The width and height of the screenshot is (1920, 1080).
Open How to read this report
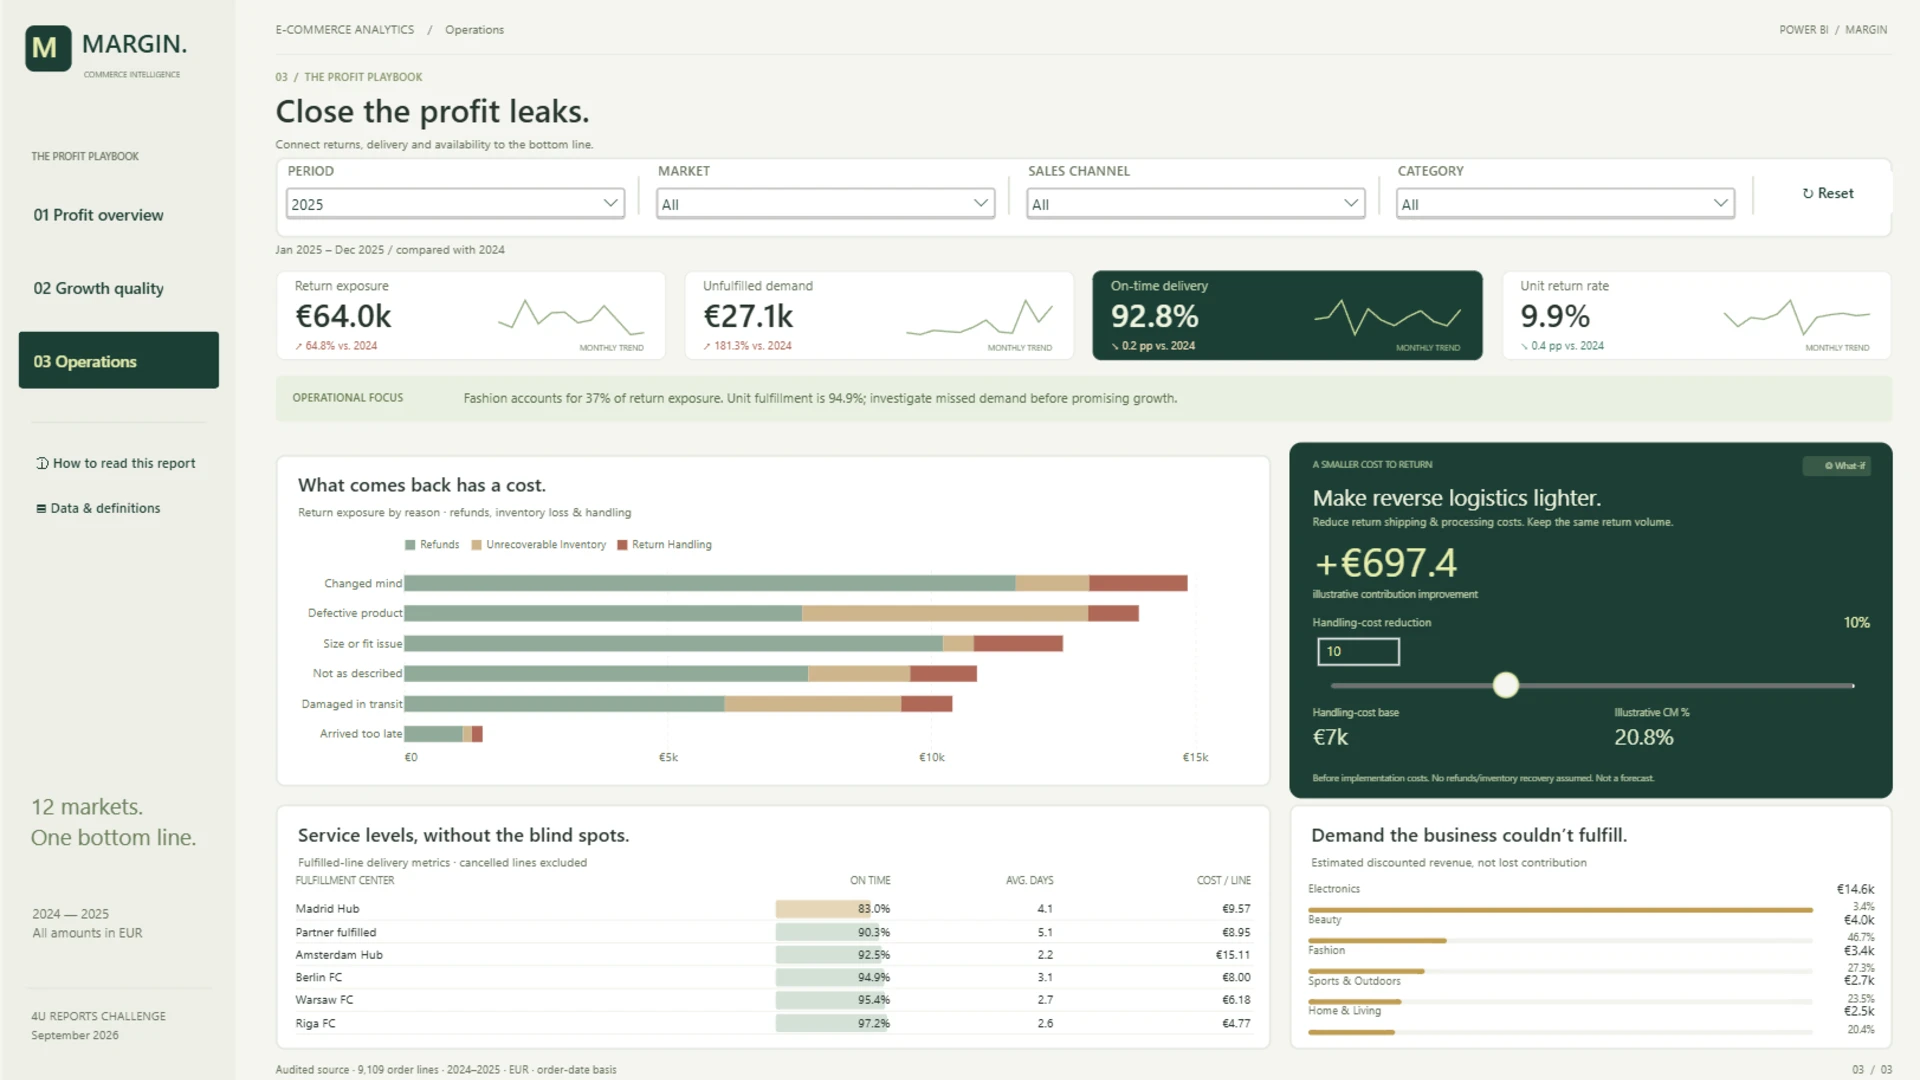click(x=116, y=463)
